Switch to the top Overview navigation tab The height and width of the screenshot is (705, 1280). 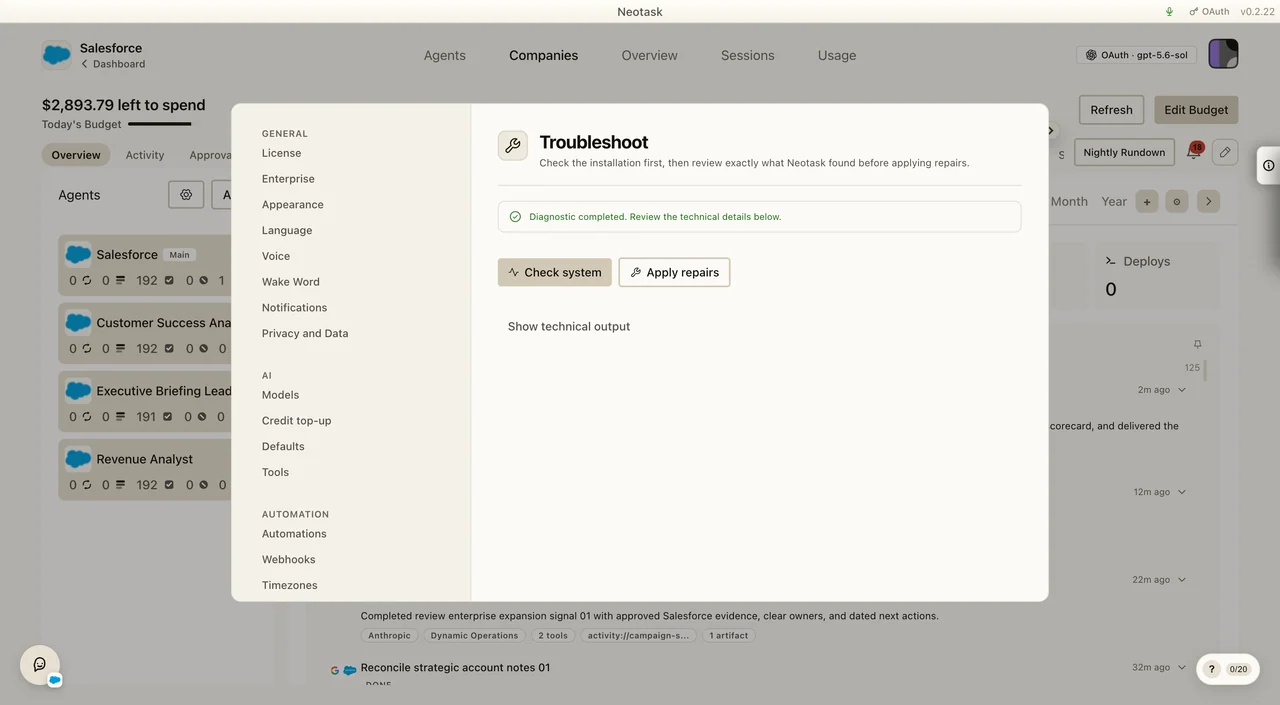pyautogui.click(x=650, y=55)
